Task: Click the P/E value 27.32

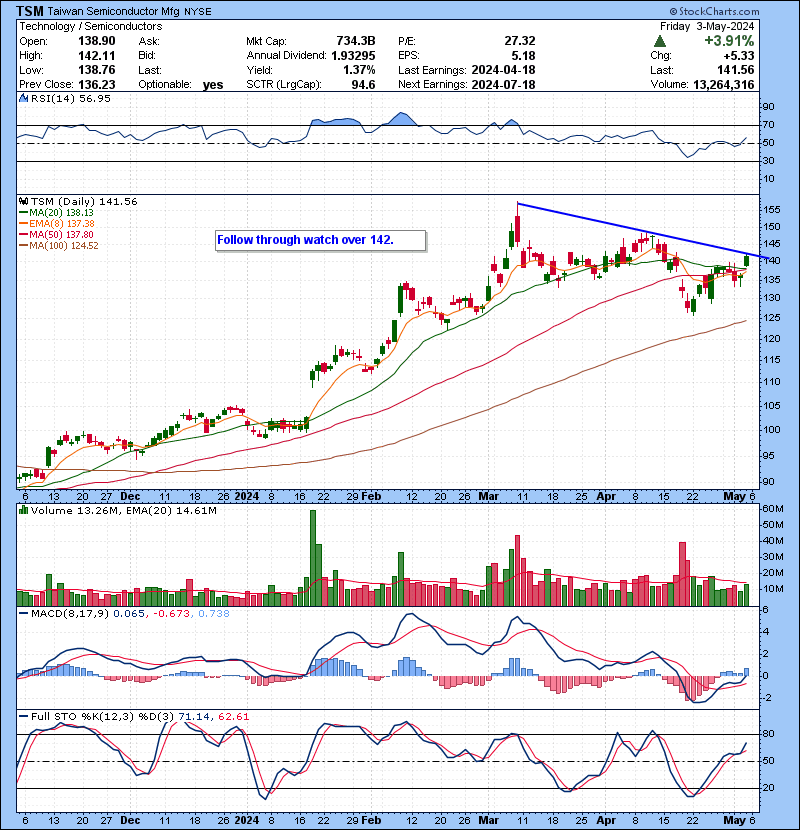Action: [x=519, y=41]
